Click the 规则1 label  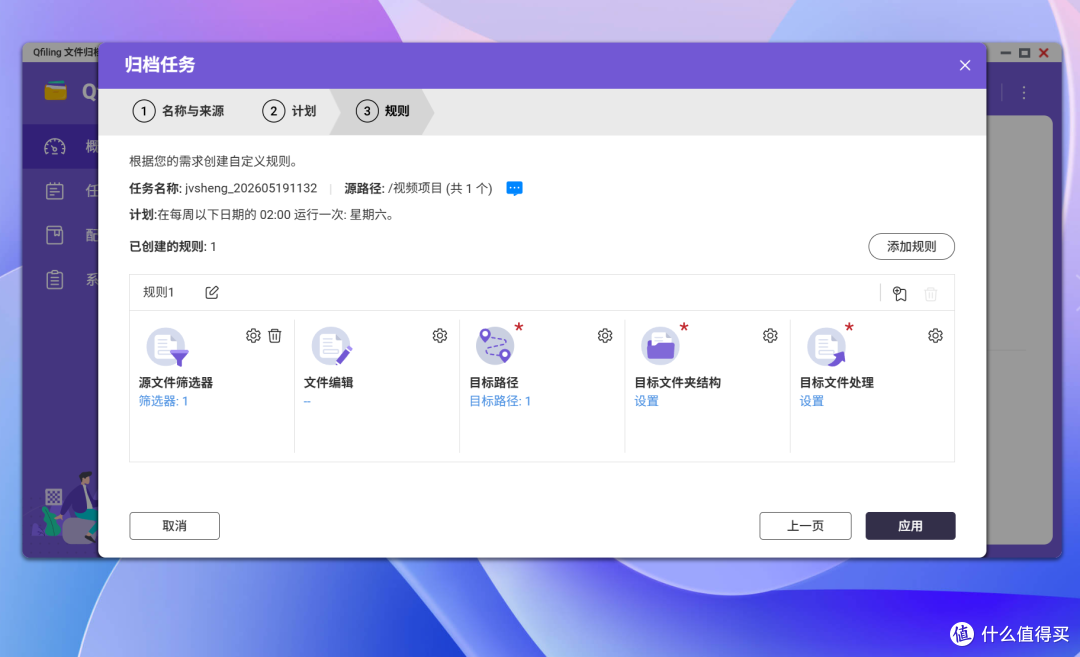tap(158, 293)
